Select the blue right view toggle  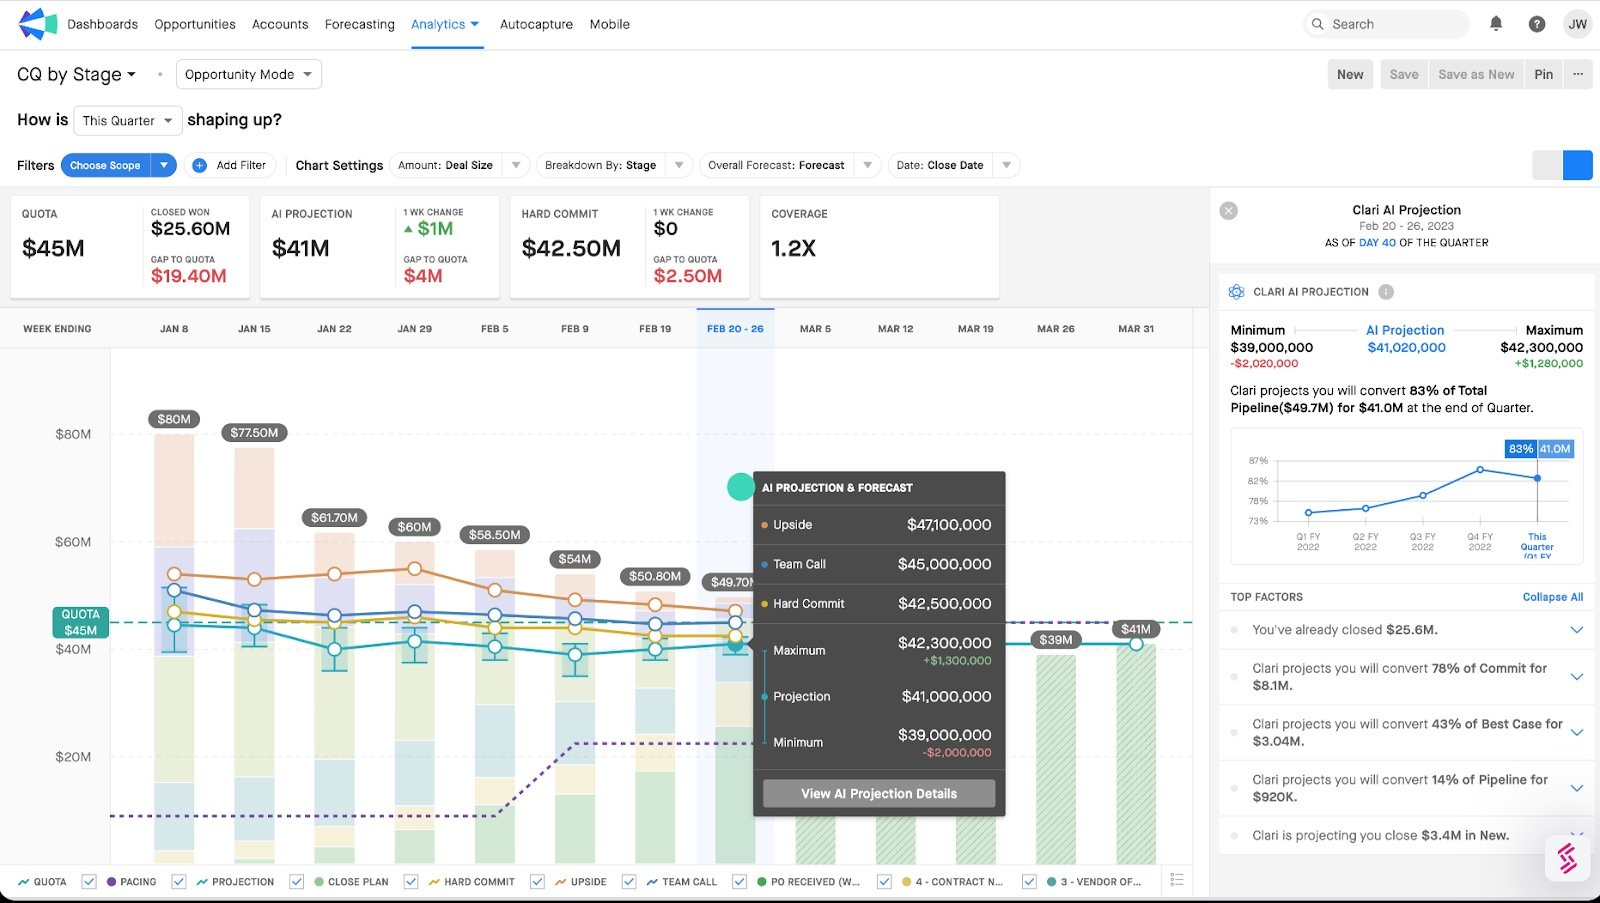1578,165
